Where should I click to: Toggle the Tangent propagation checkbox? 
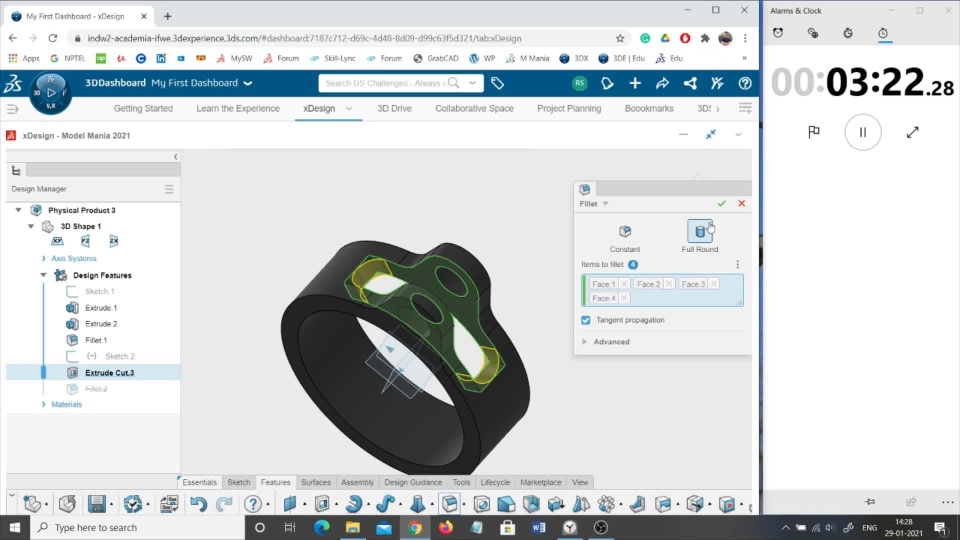point(586,320)
